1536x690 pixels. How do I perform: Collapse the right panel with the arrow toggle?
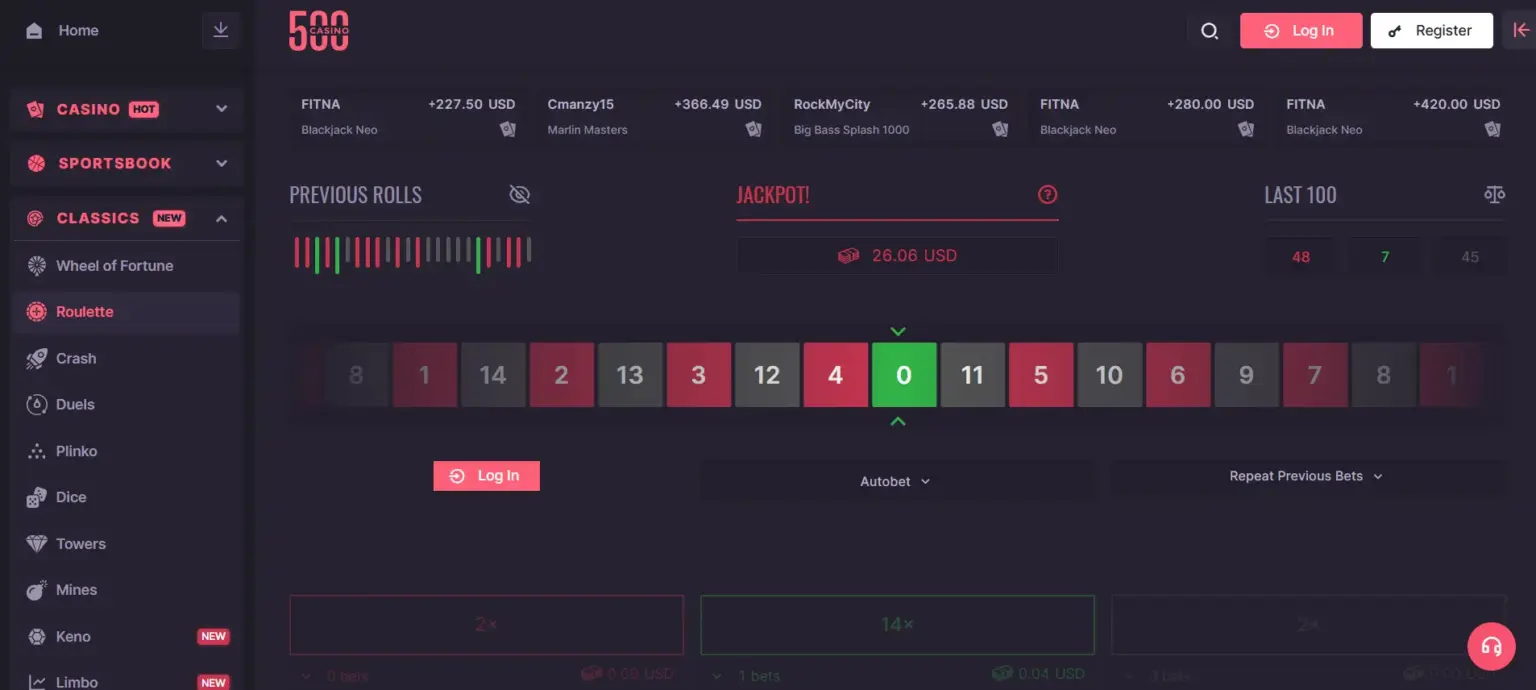1522,30
